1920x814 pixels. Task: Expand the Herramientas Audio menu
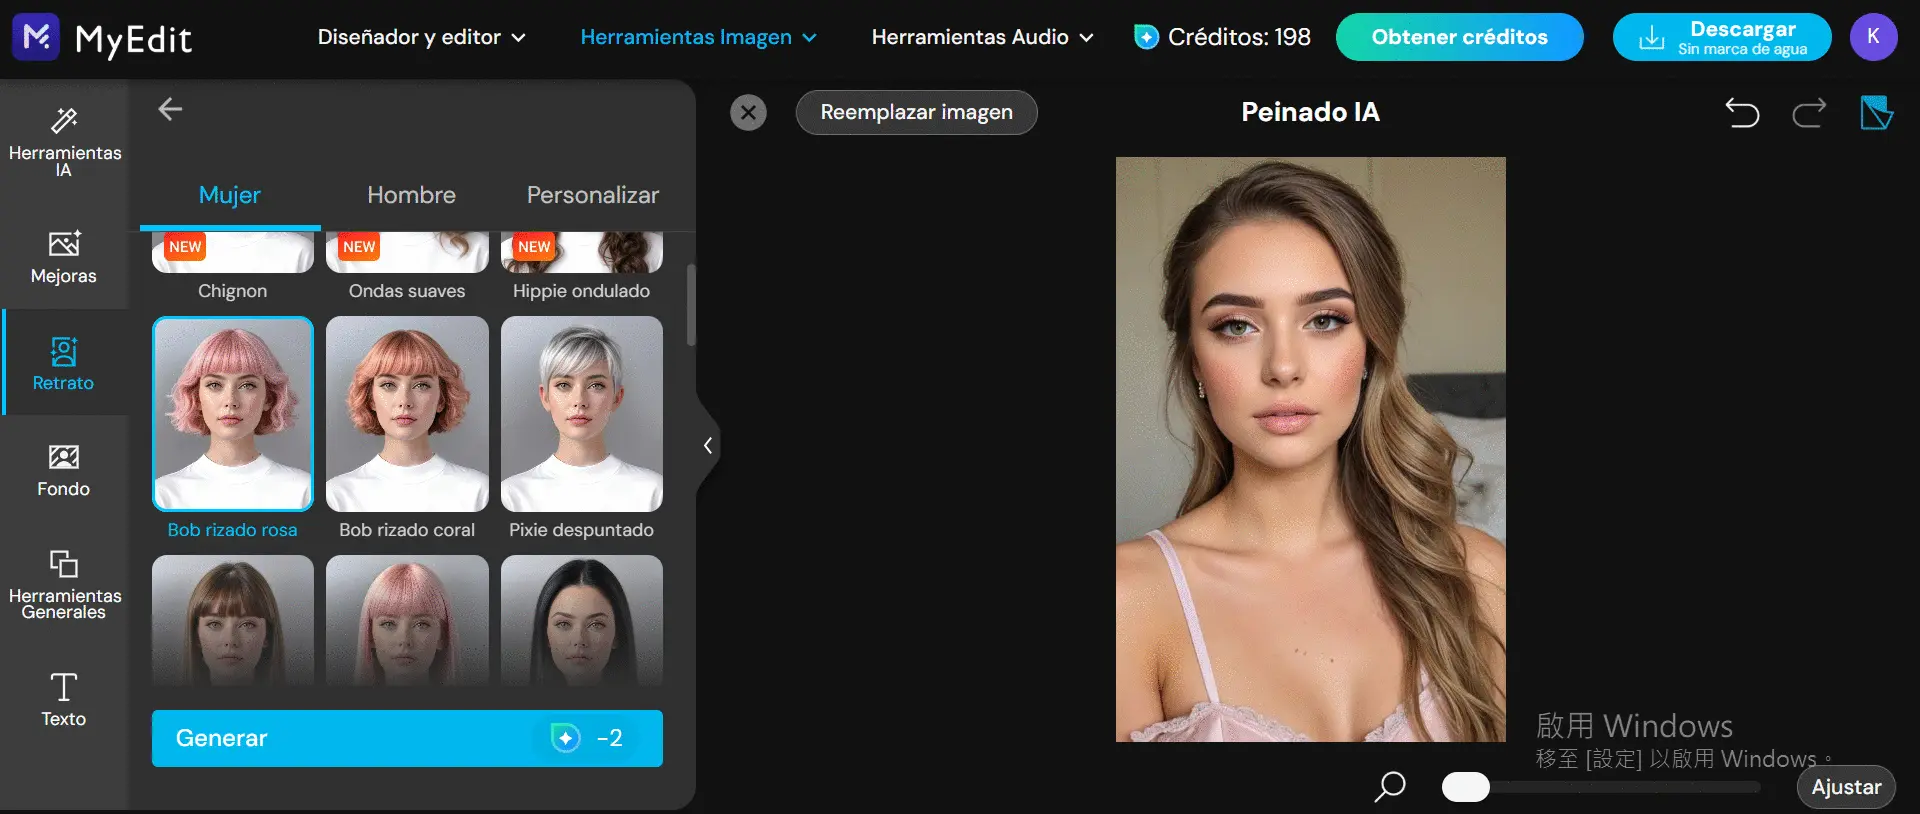pos(982,37)
